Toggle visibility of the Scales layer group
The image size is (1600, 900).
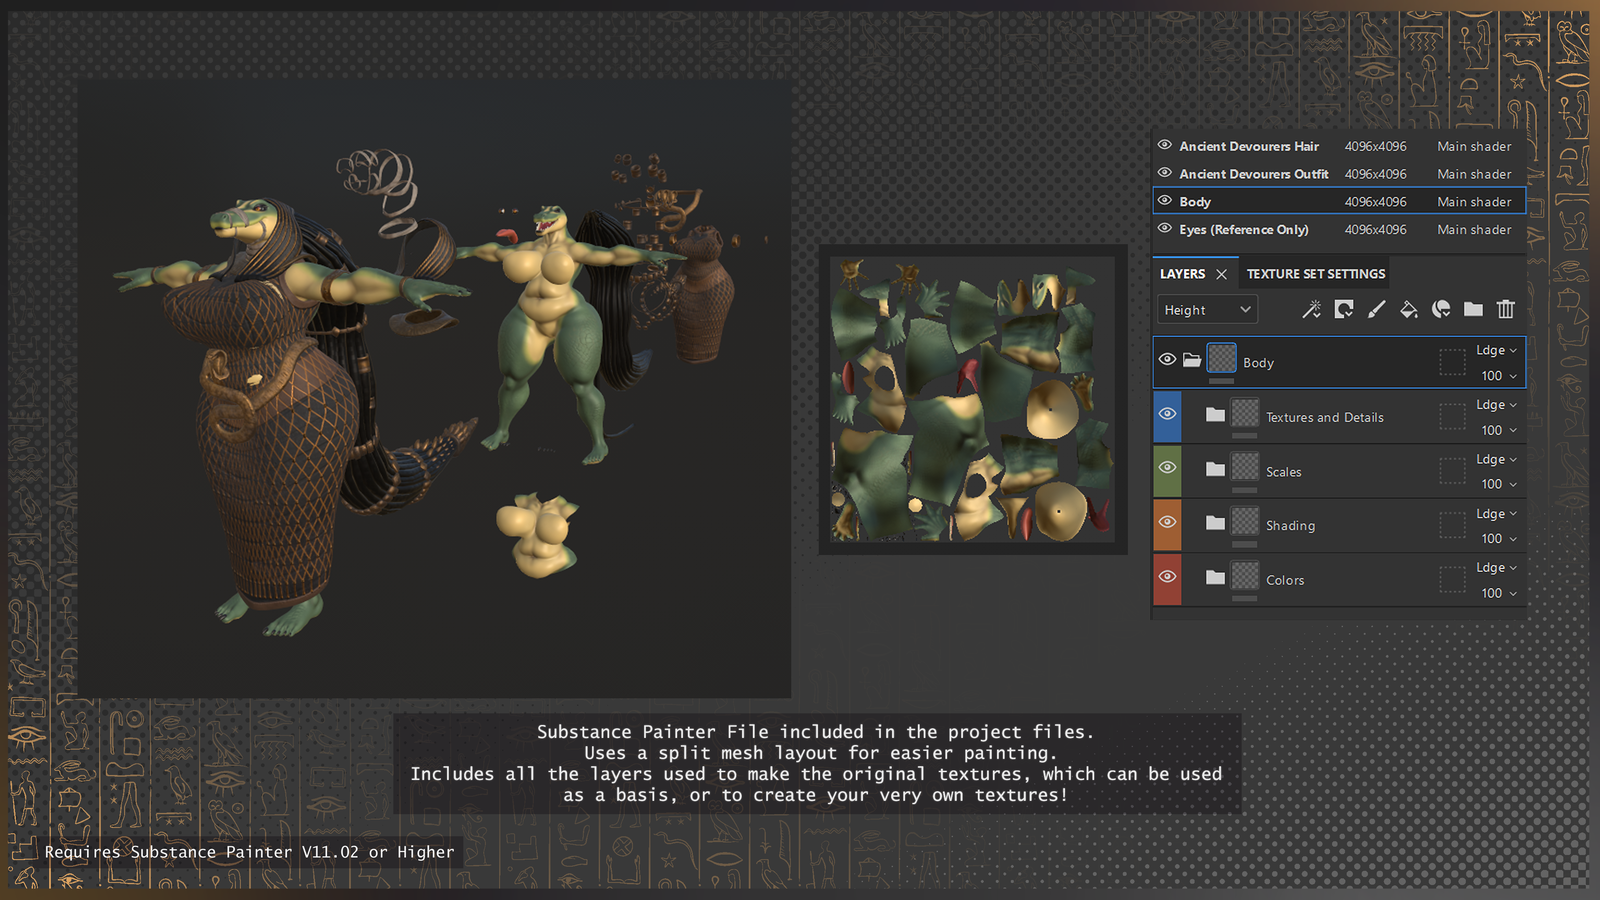[x=1167, y=468]
